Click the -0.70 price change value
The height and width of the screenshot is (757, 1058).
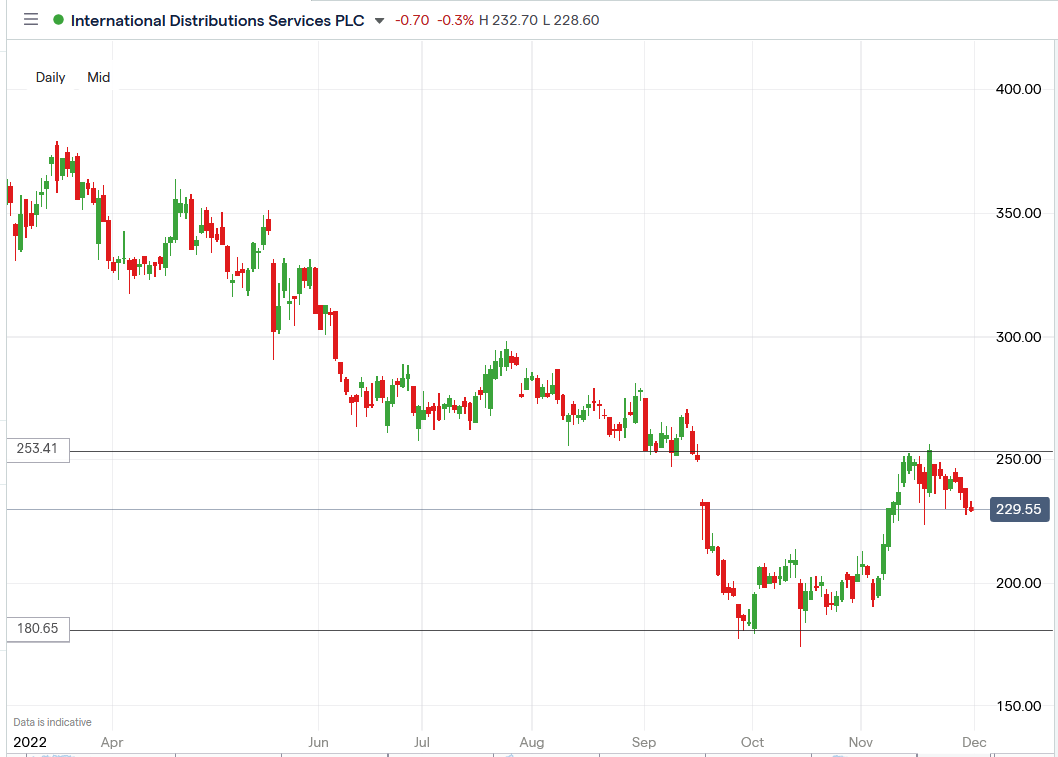(412, 20)
